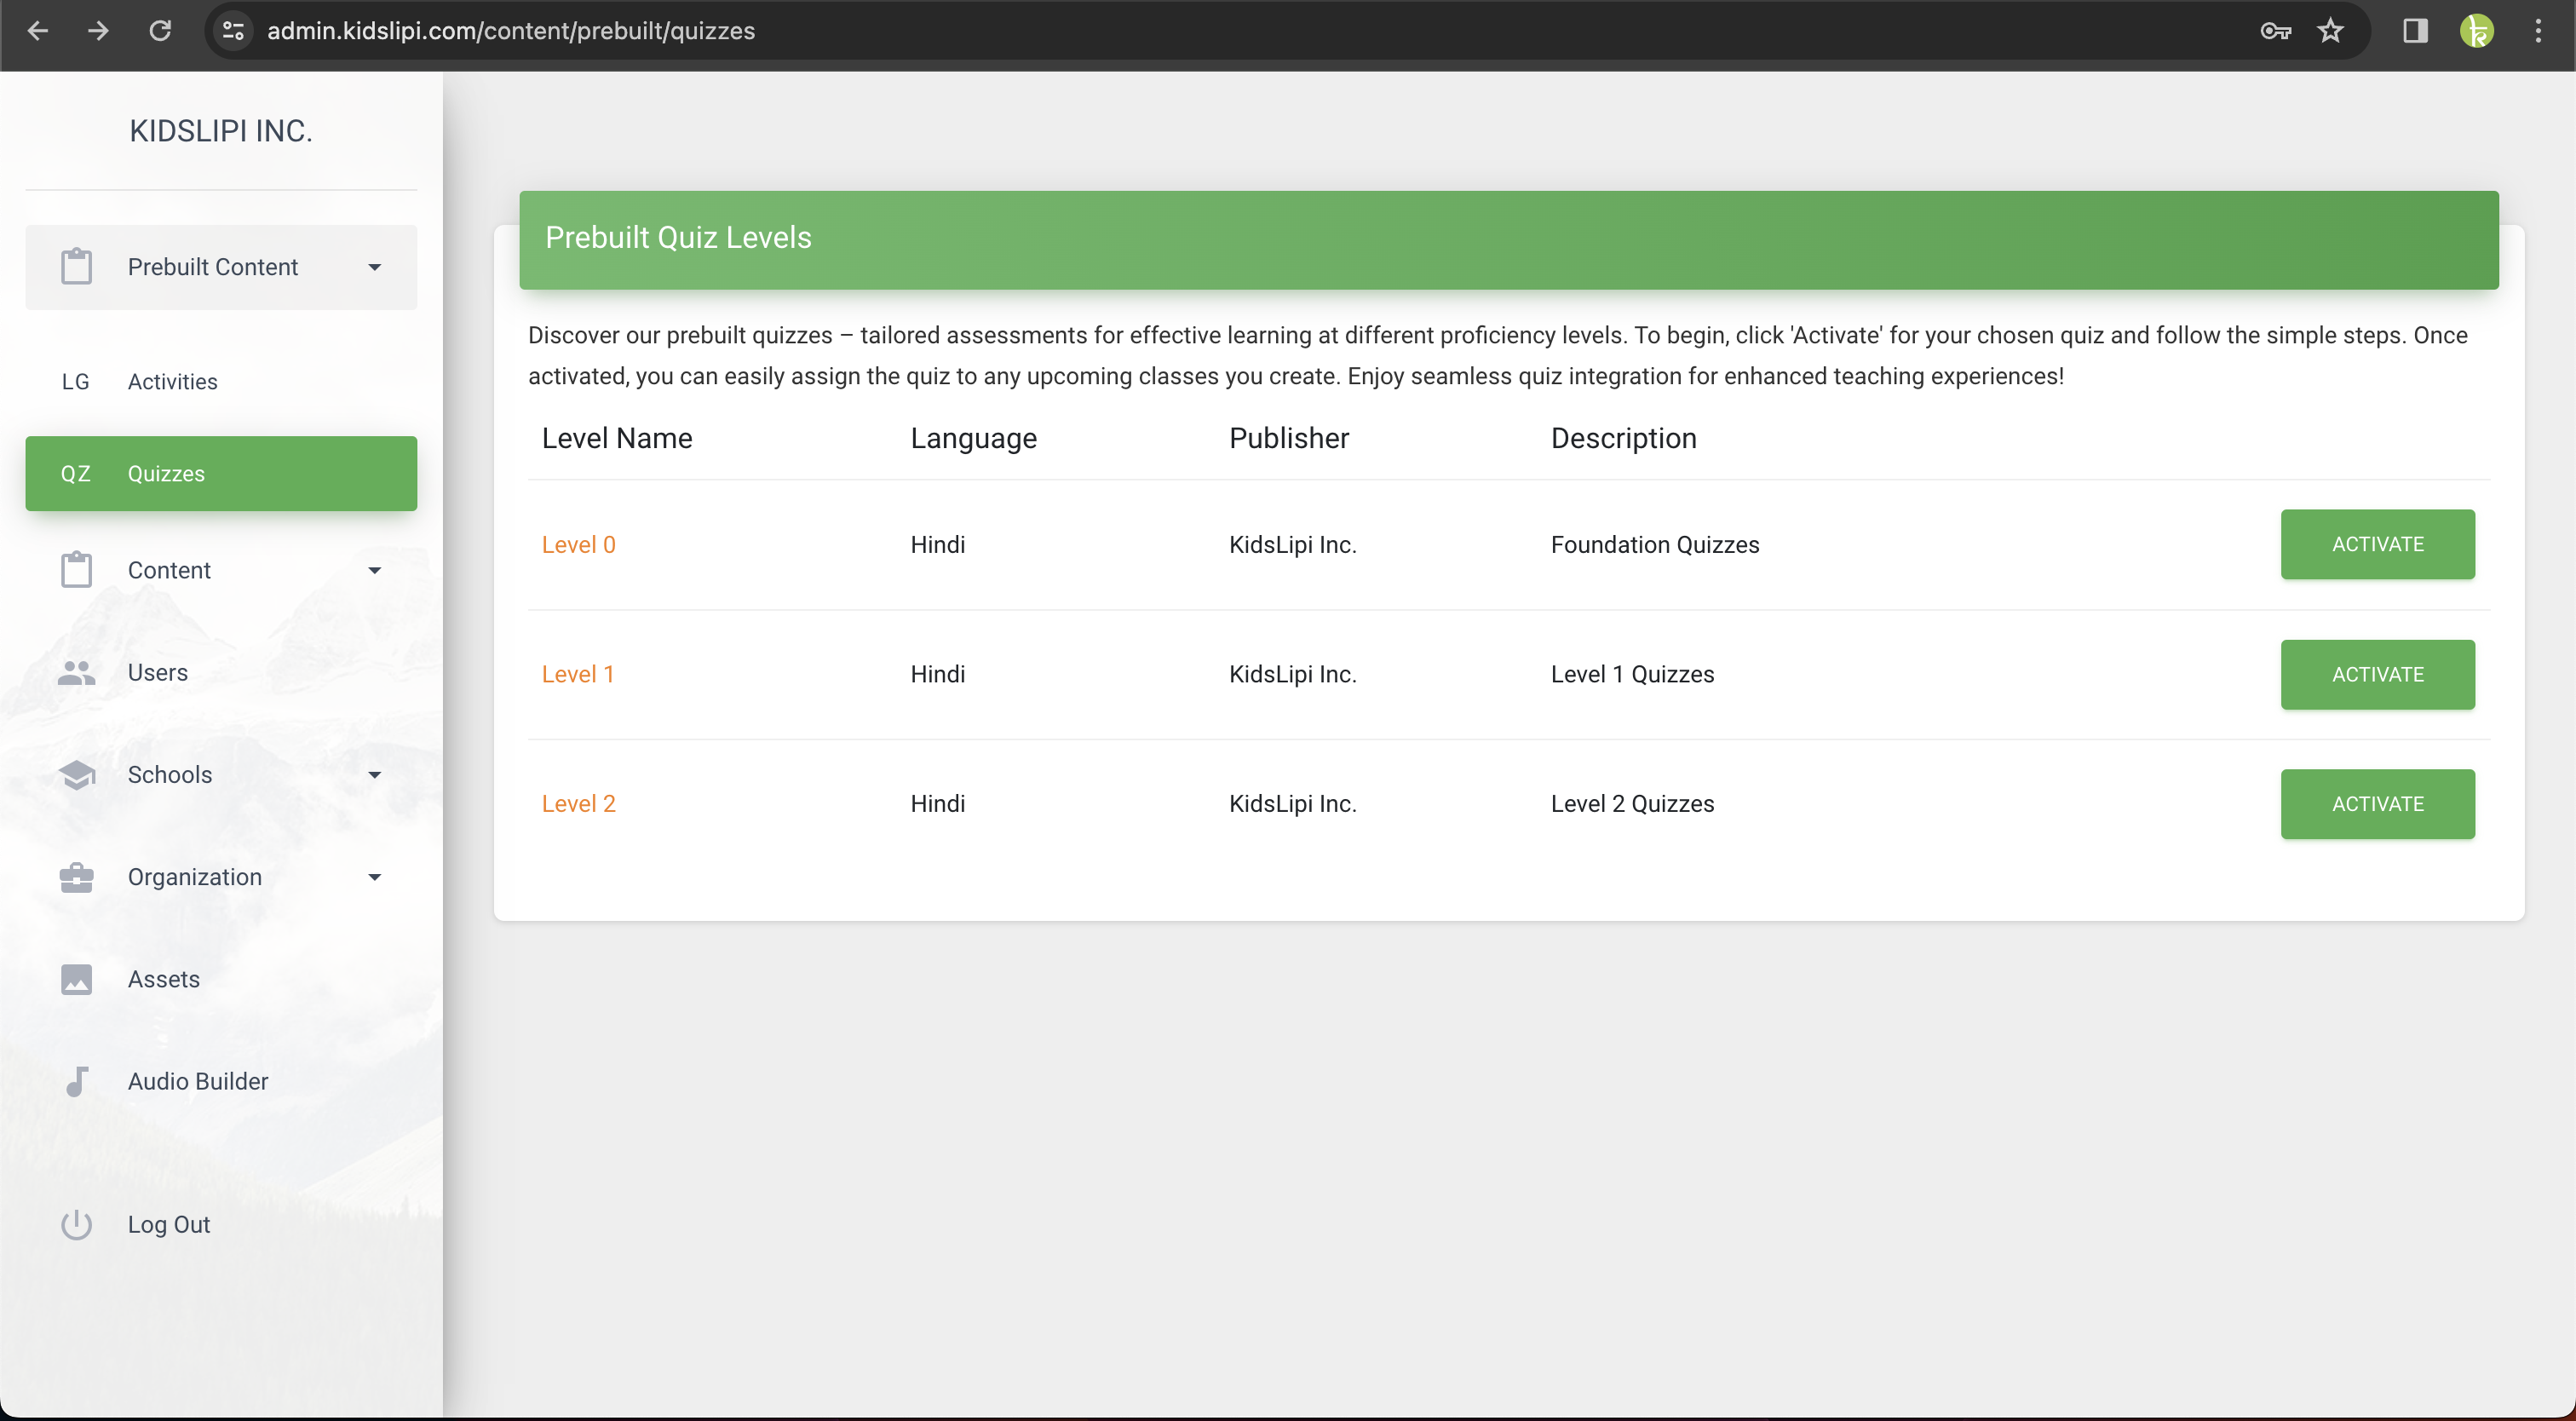Click the Assets image icon in sidebar

pyautogui.click(x=76, y=979)
